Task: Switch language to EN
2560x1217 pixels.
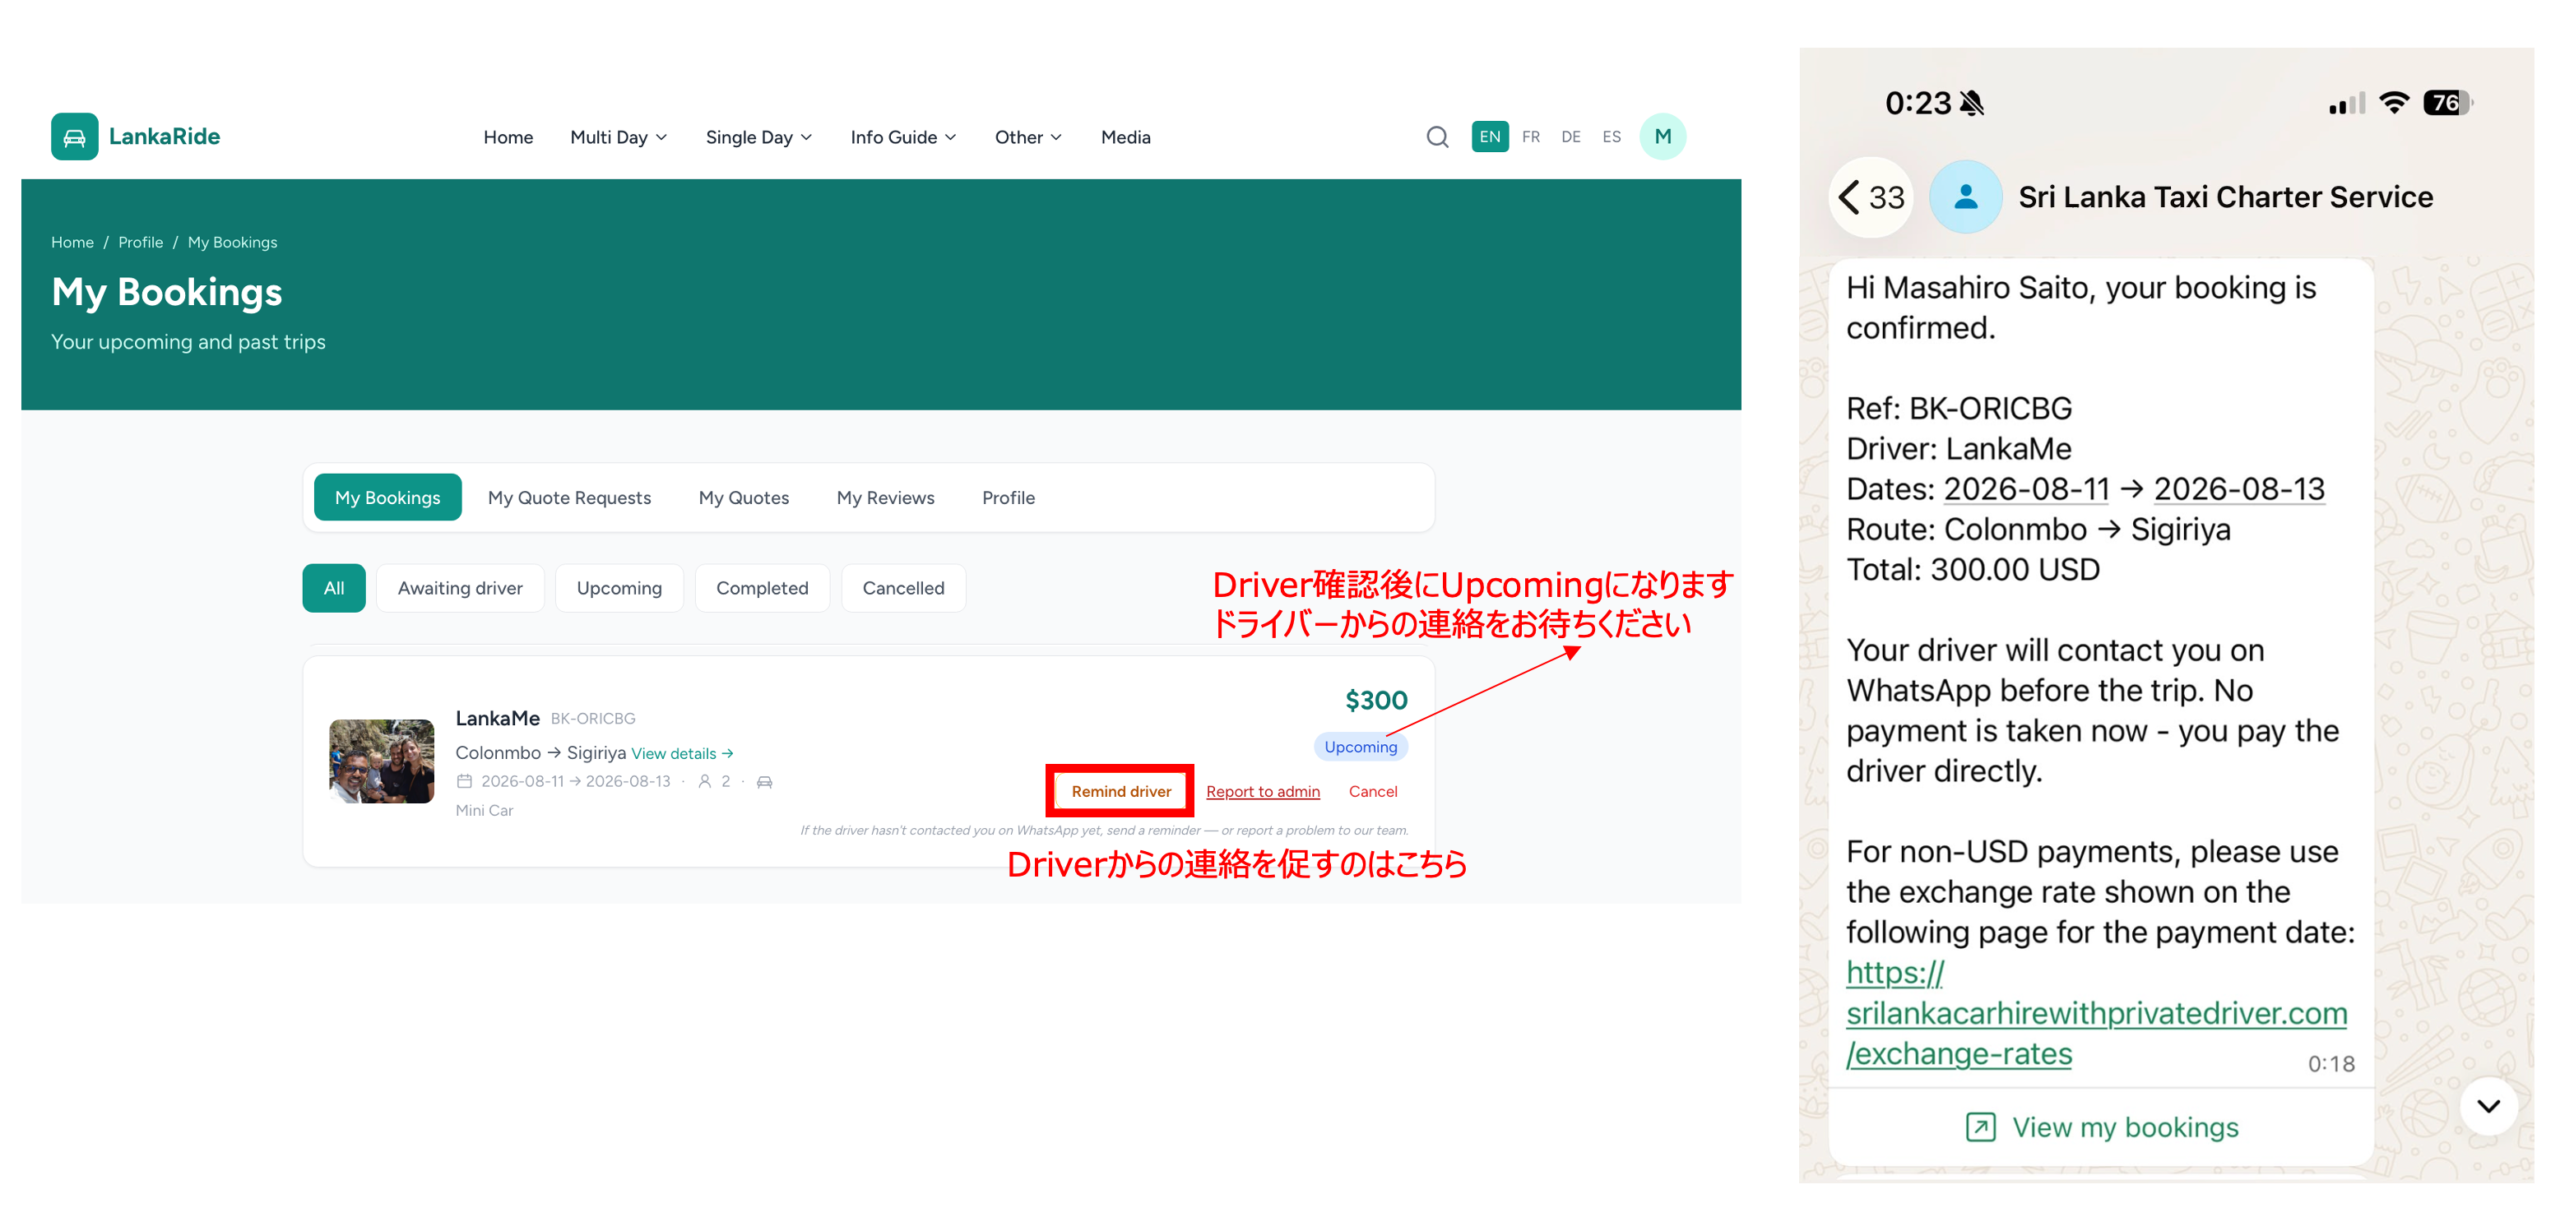Action: coord(1490,137)
